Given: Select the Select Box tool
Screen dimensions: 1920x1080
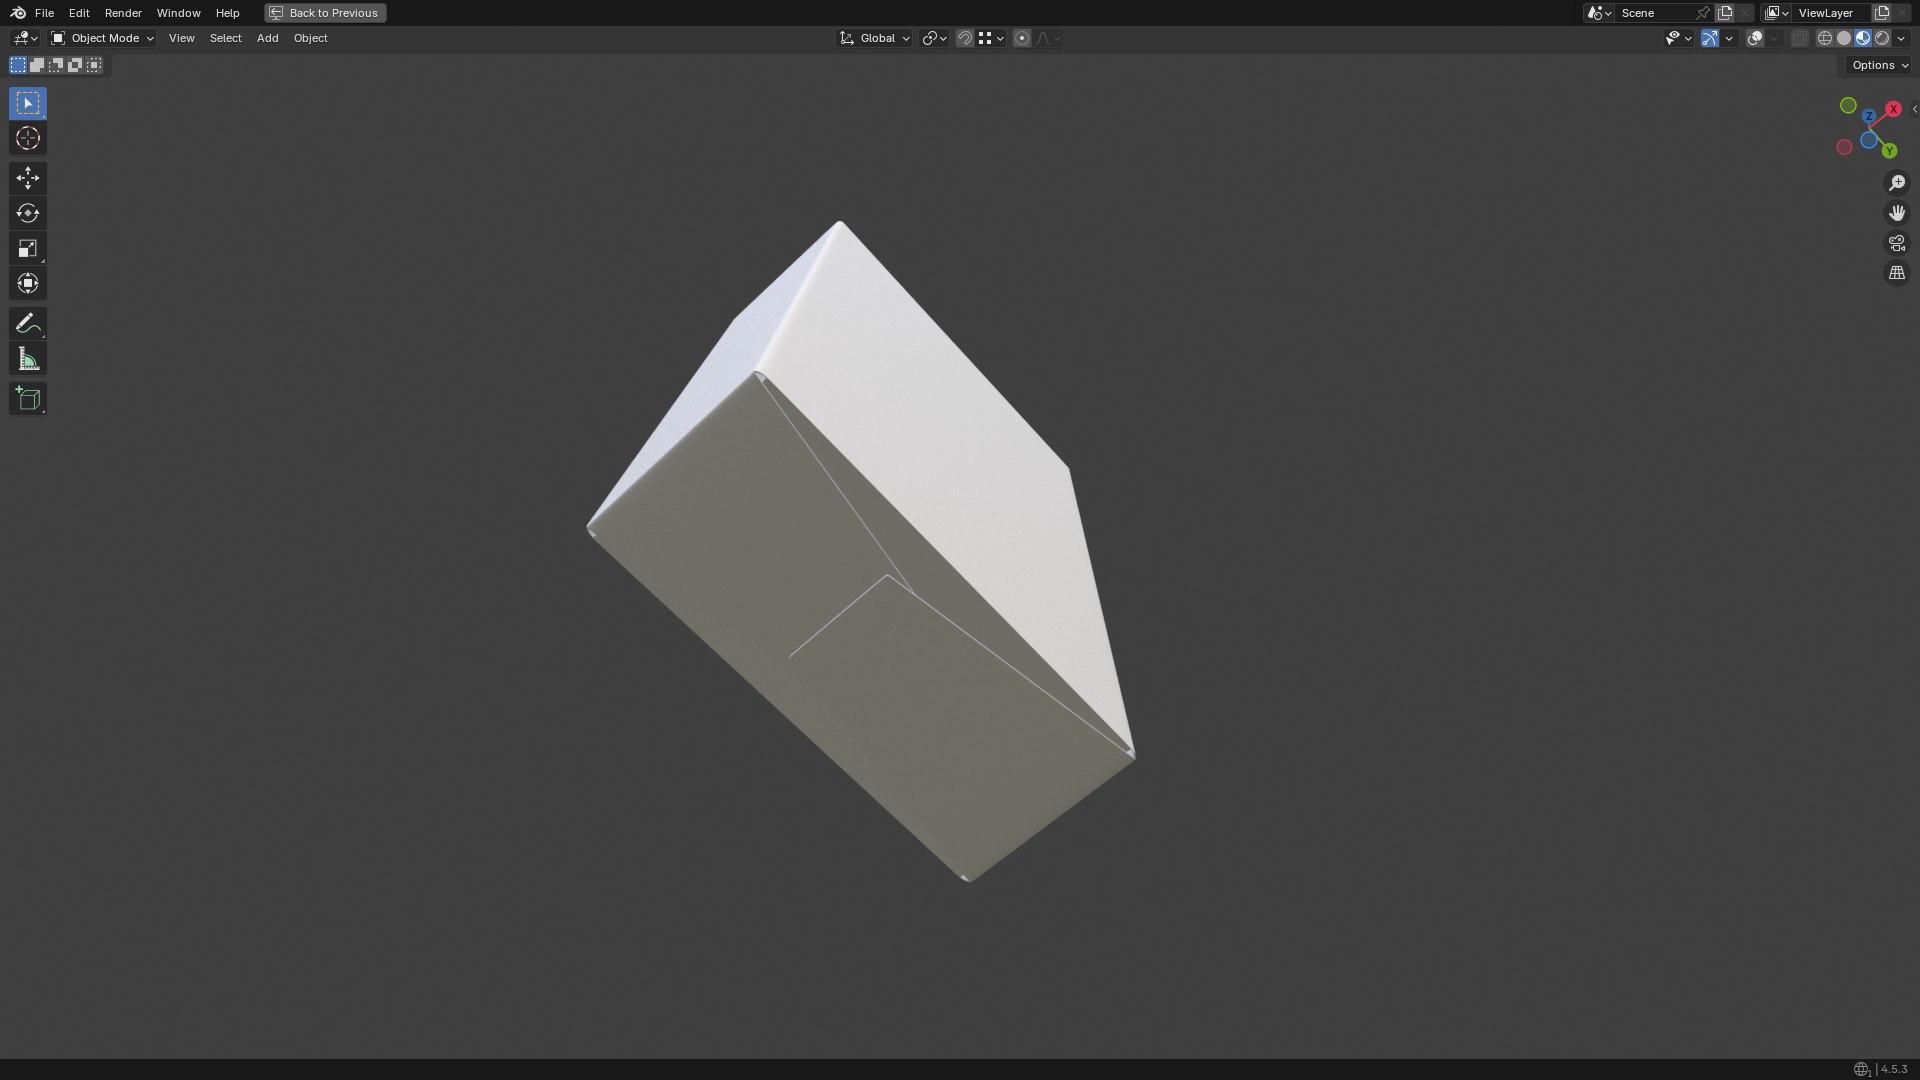Looking at the screenshot, I should click(27, 103).
